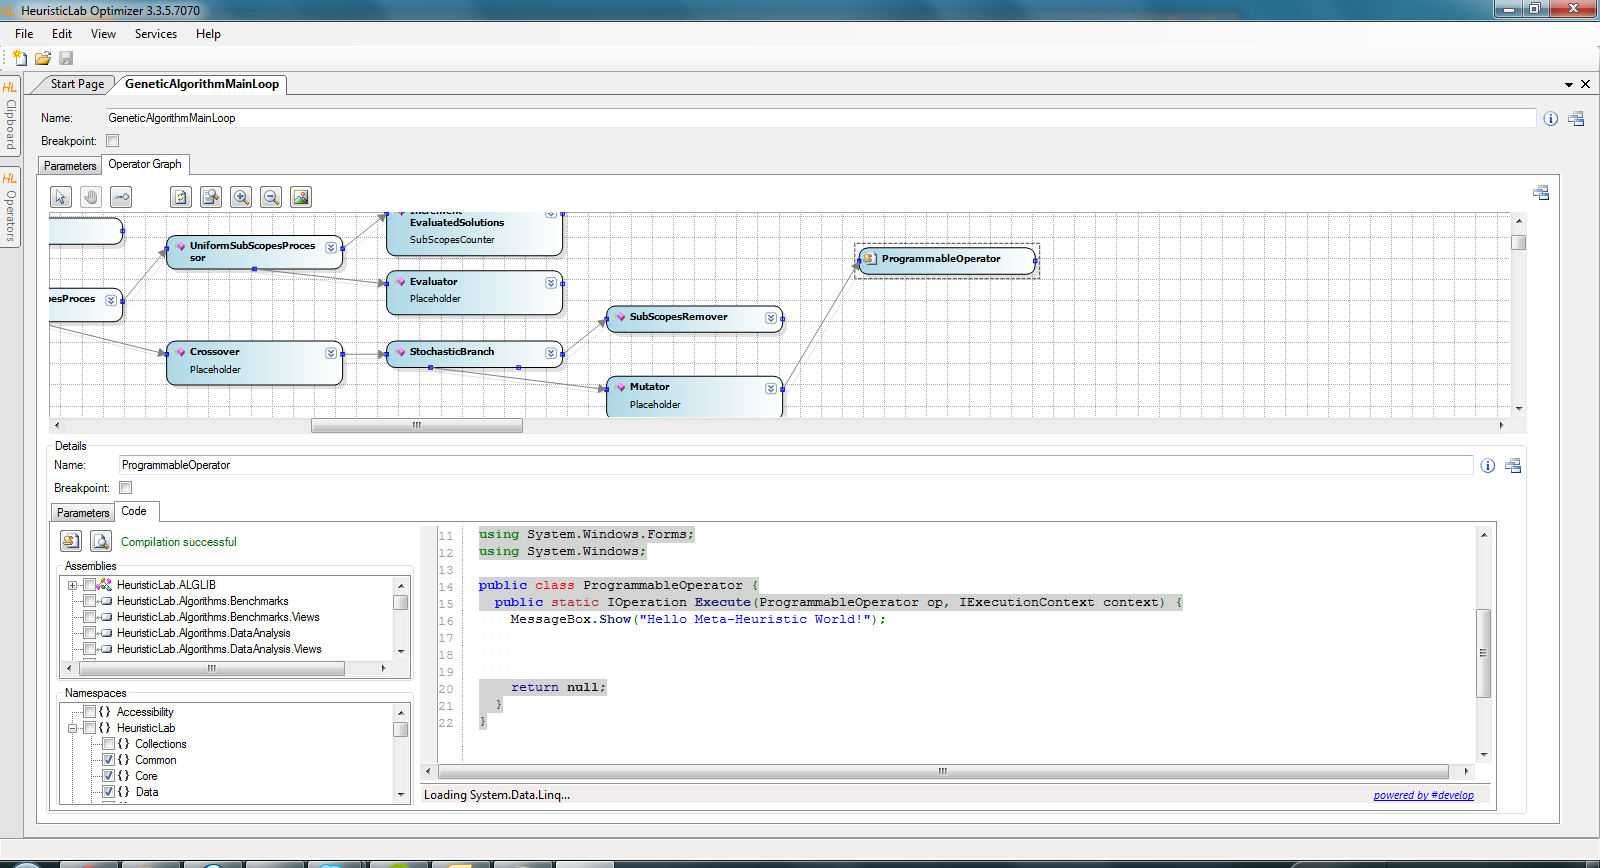Collapse the HeuristicLab namespace tree node
This screenshot has height=868, width=1600.
tap(72, 728)
